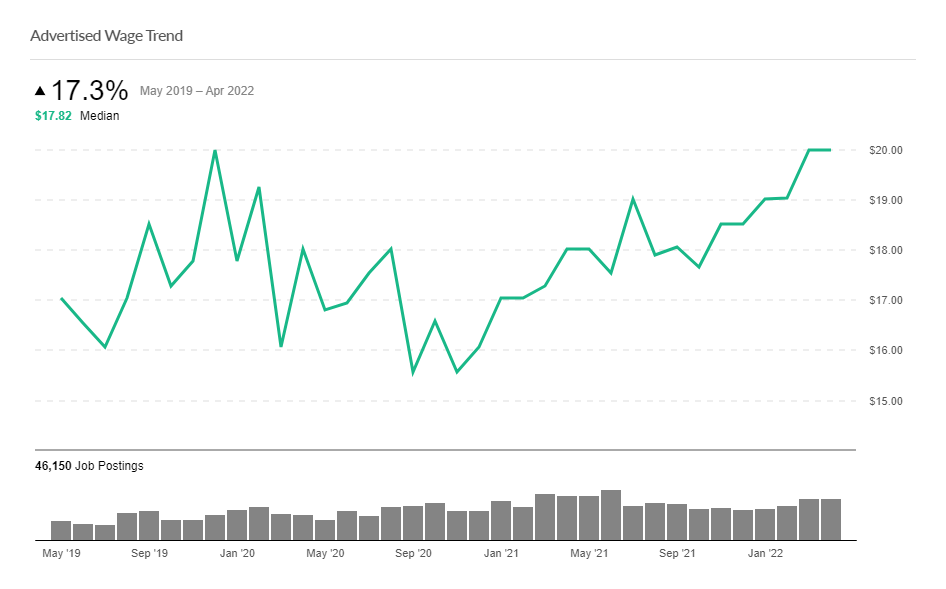Click the 46,150 Job Postings label
Viewport: 946px width, 589px height.
coord(89,466)
